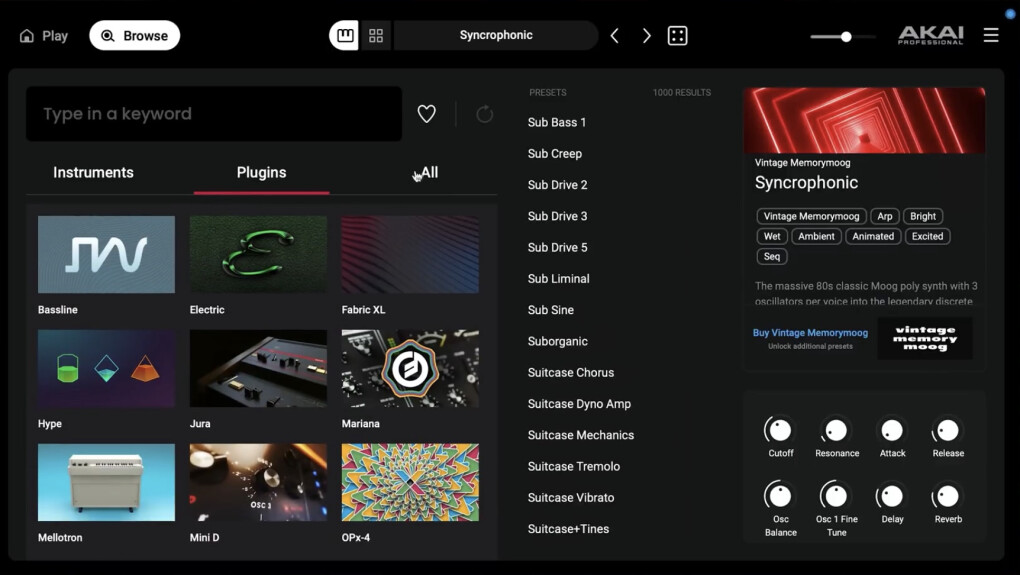Click the vintage memory moog logo
1020x575 pixels.
coord(924,338)
